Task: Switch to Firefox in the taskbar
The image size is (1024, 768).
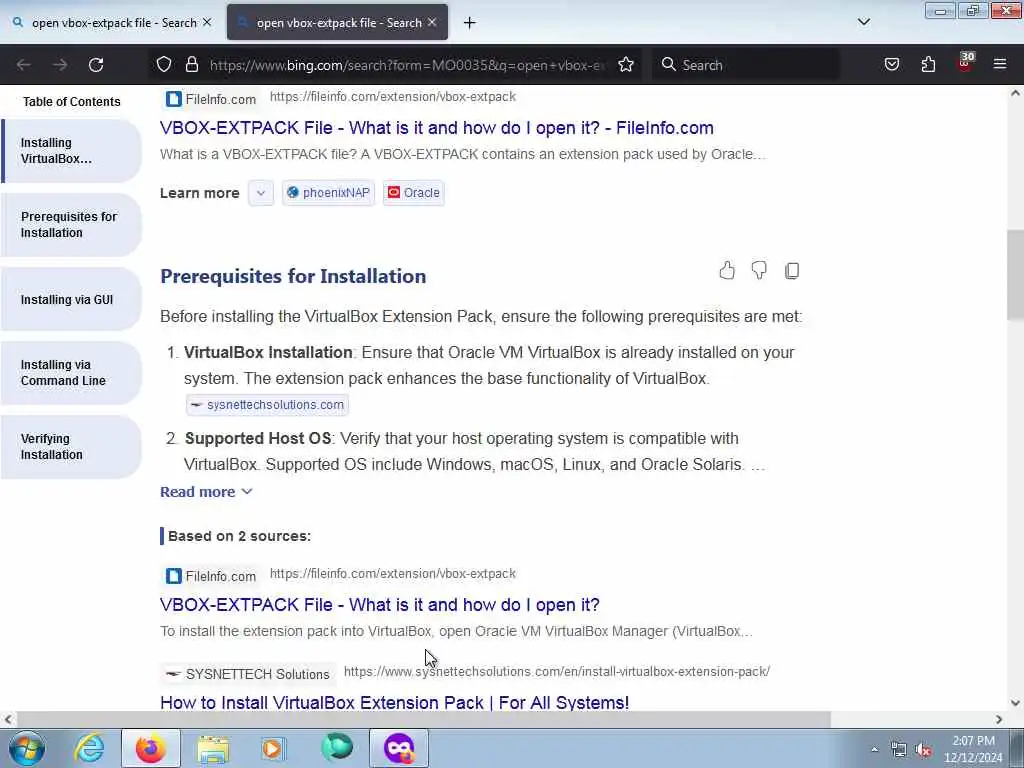Action: tap(151, 748)
